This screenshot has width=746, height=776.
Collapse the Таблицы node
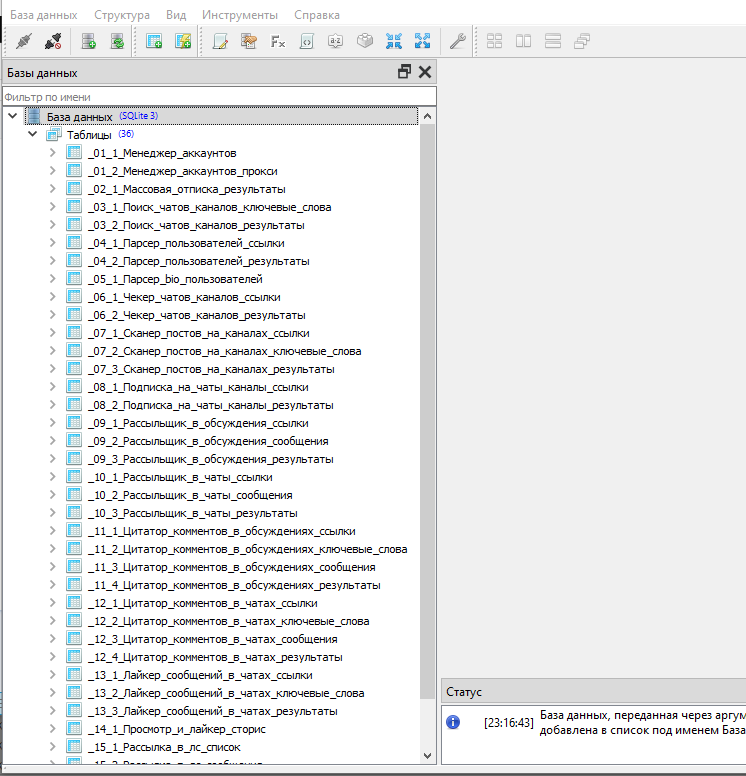[33, 135]
